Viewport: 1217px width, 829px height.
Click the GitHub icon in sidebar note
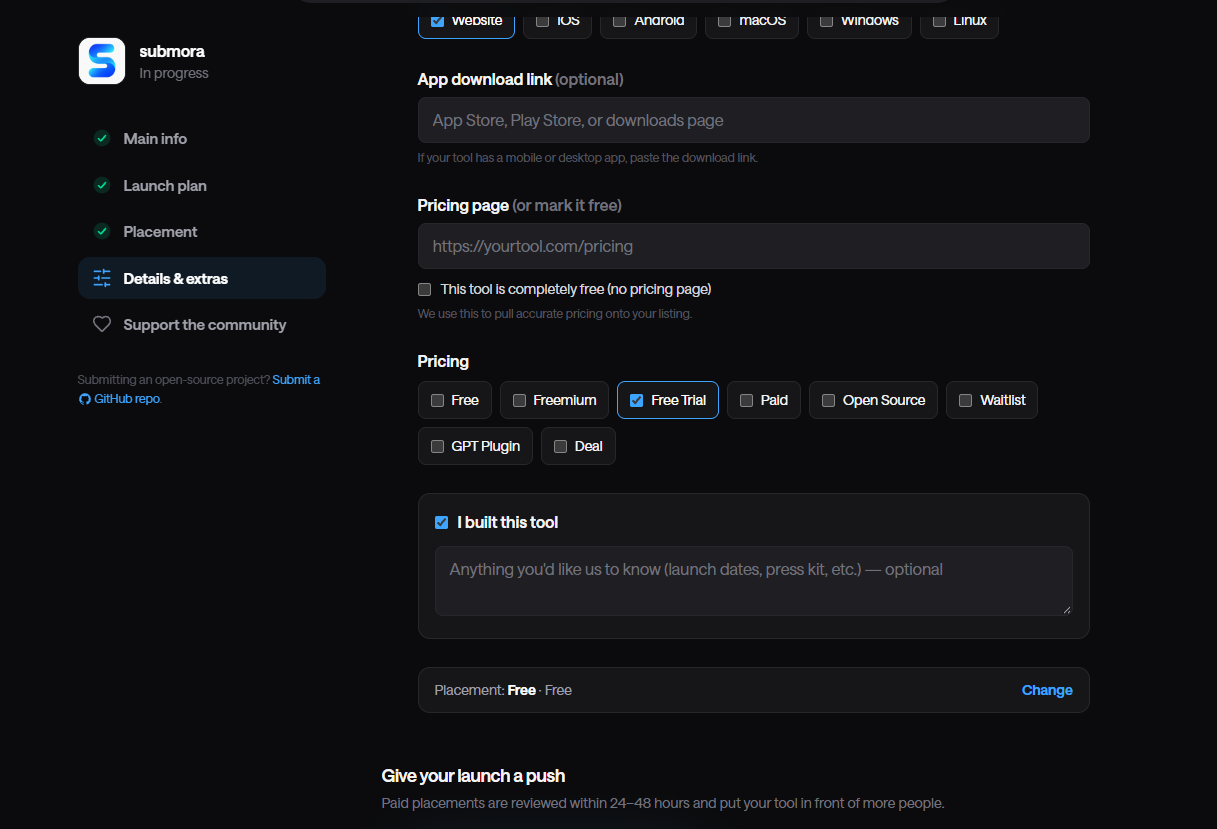click(85, 399)
